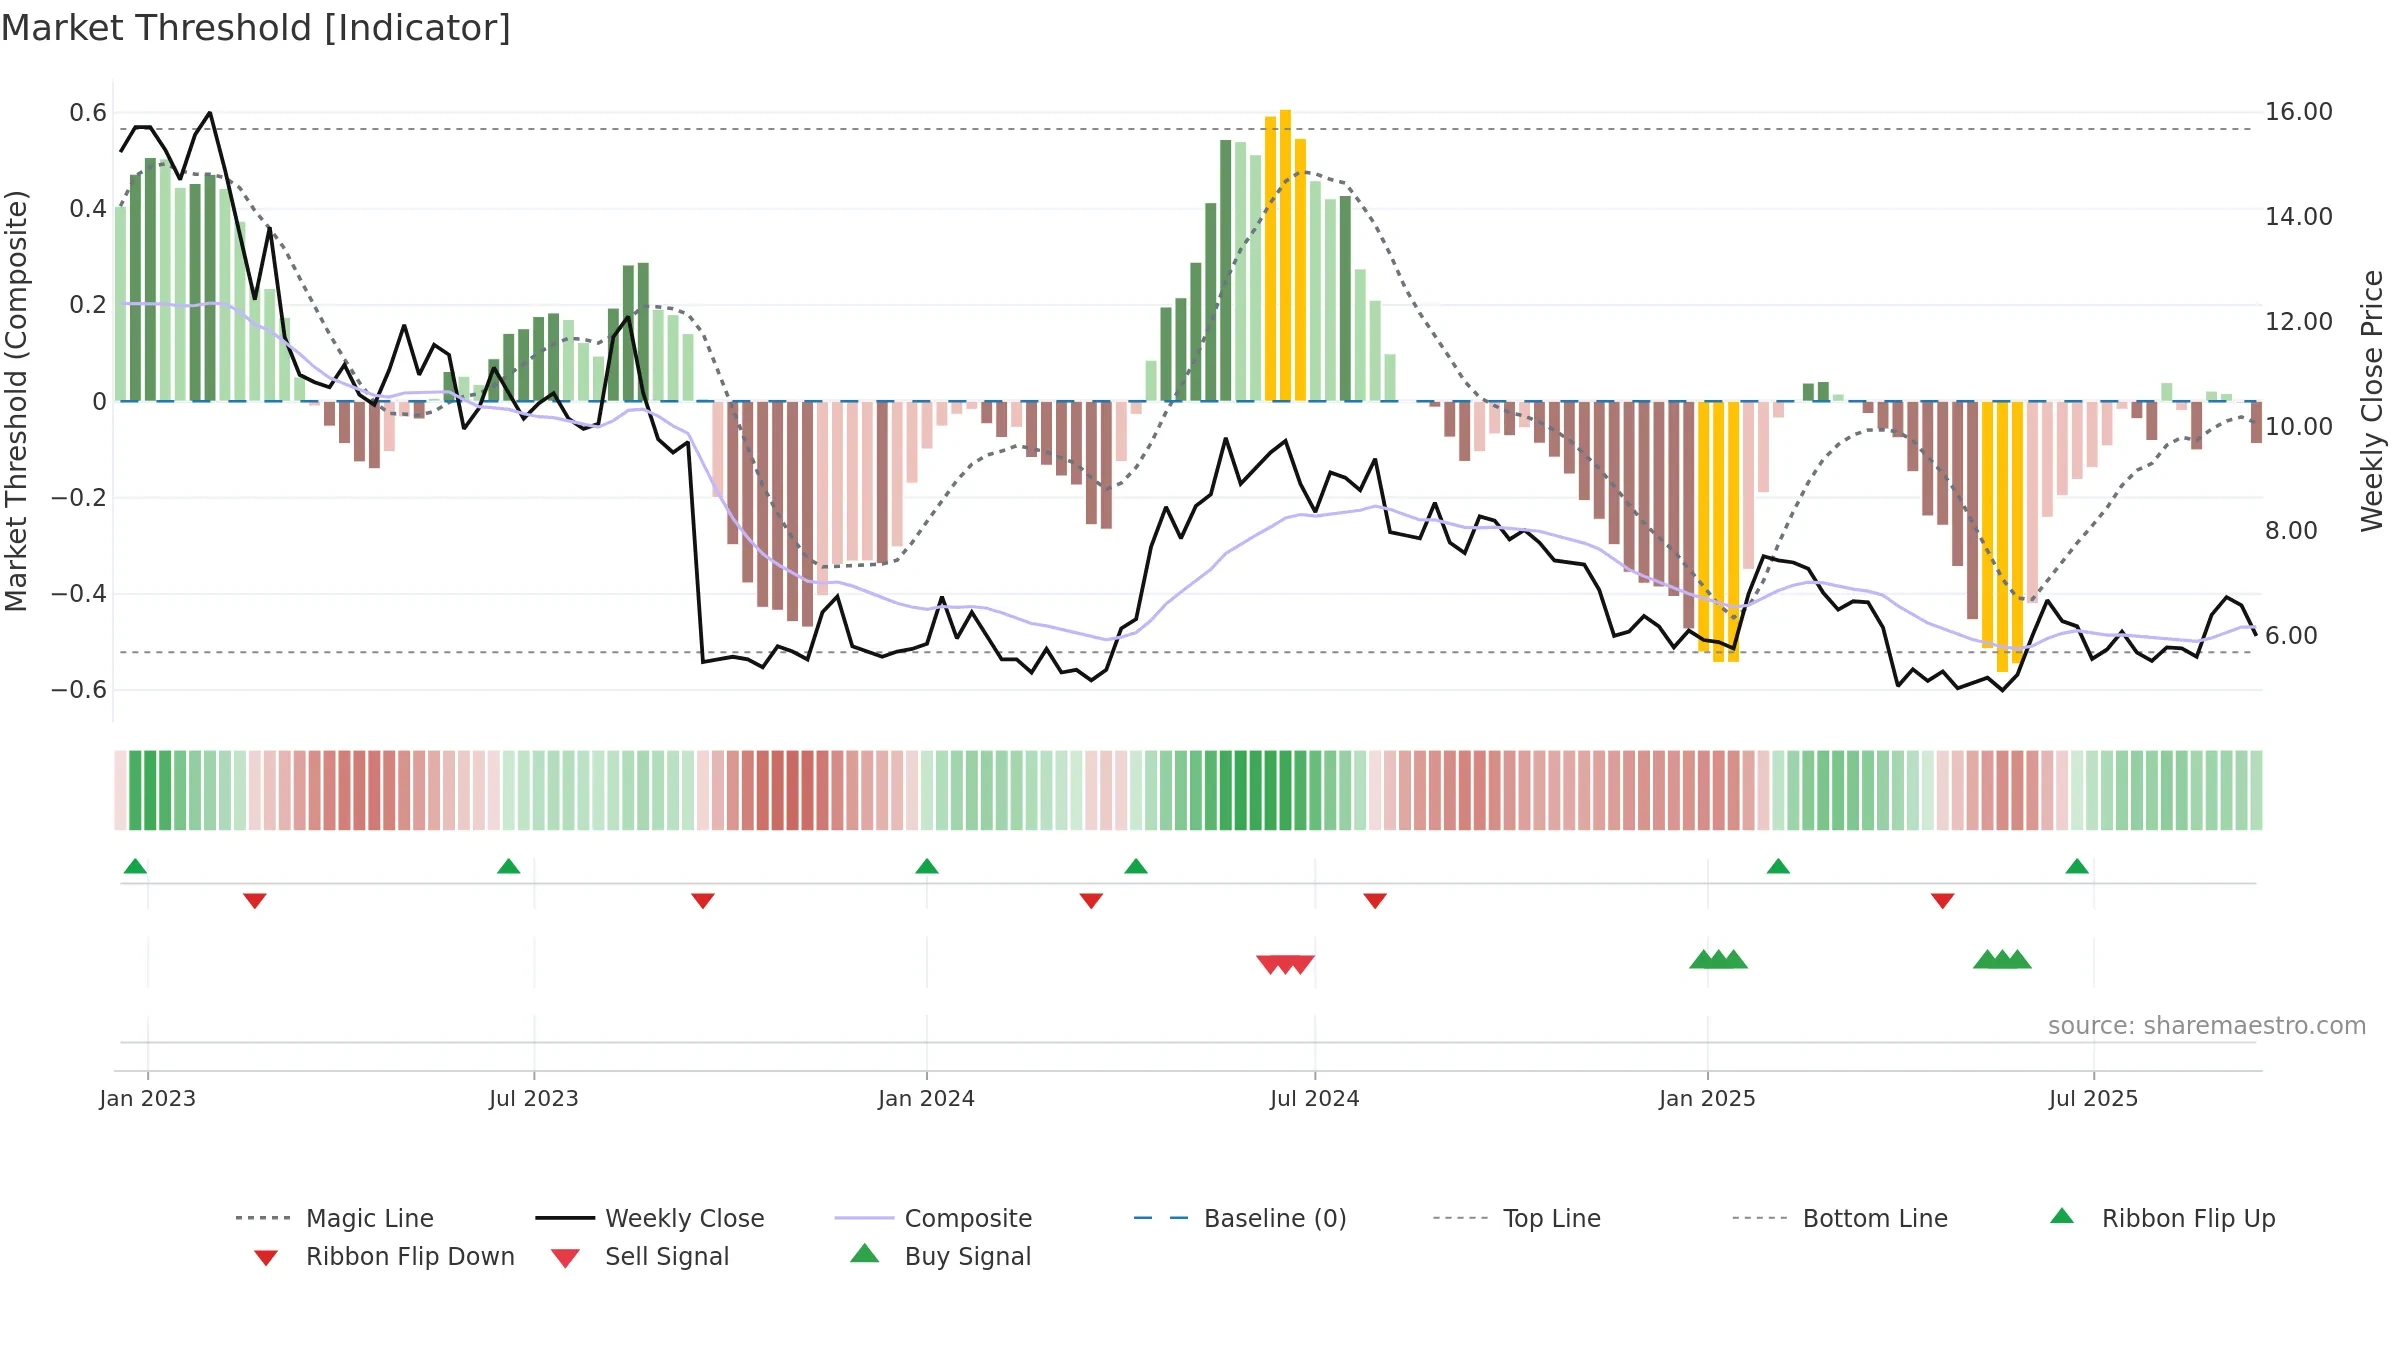Click the tallest yellow bar near Jul 2024
Viewport: 2400px width, 1350px height.
(x=1285, y=255)
